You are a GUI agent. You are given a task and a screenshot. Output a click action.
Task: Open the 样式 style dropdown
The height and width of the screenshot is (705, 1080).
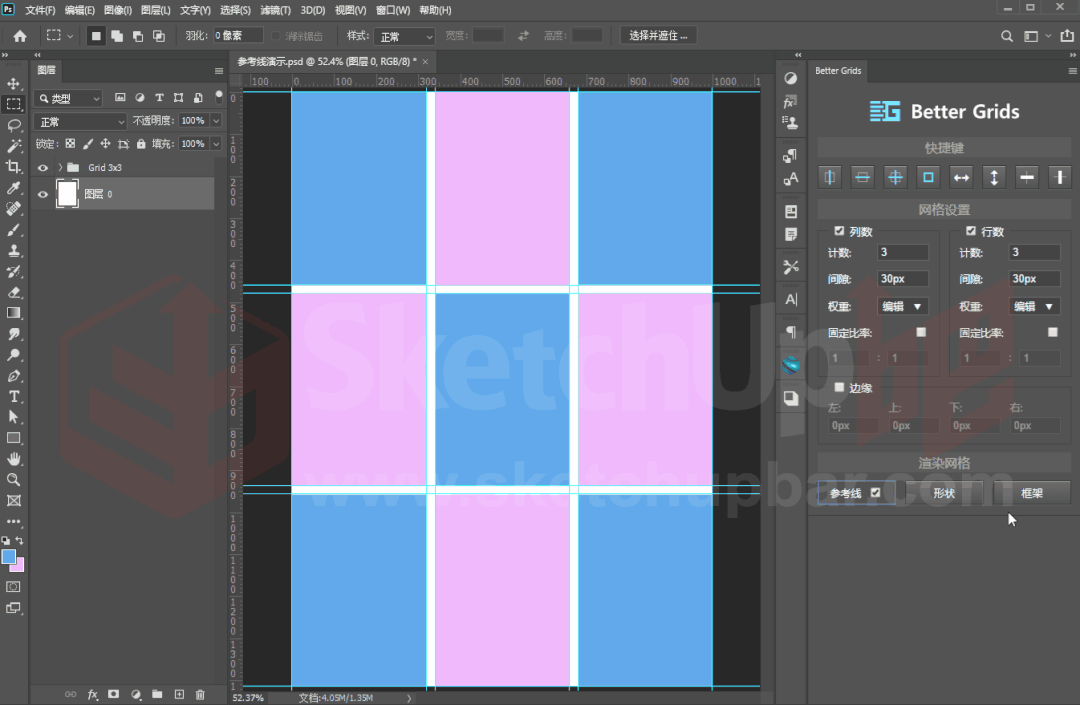tap(405, 36)
